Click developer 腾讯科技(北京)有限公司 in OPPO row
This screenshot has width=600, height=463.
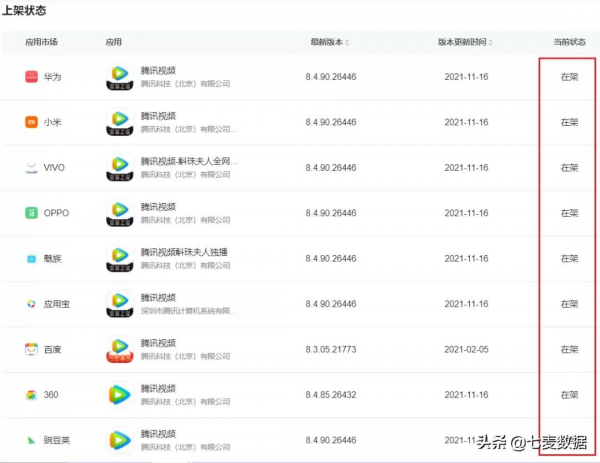click(x=185, y=220)
